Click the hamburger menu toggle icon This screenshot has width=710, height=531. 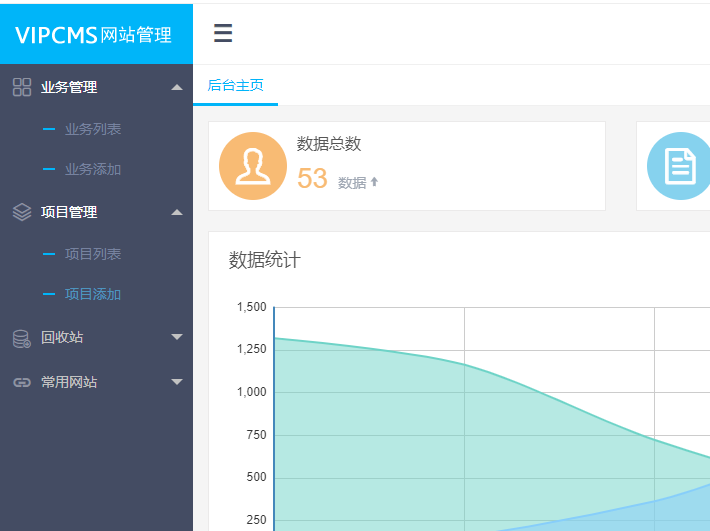(x=223, y=34)
